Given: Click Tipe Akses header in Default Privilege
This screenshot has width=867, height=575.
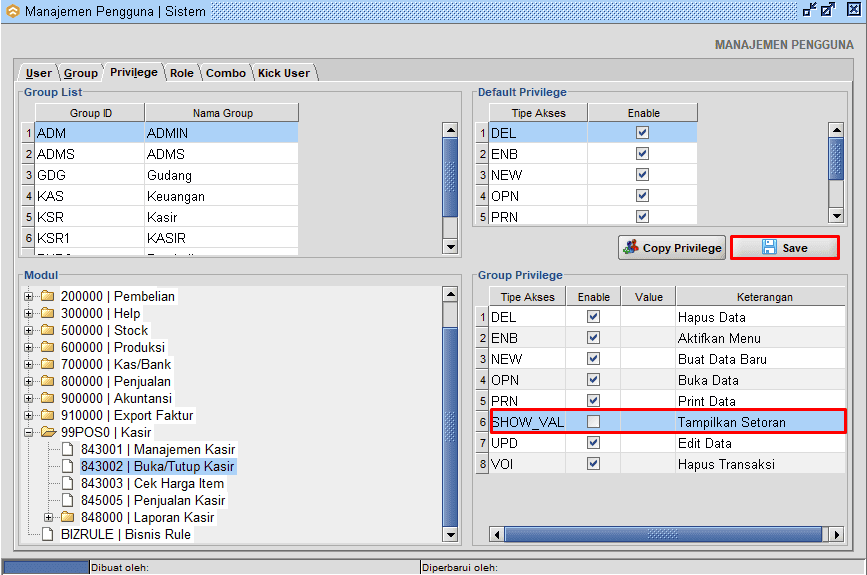Looking at the screenshot, I should point(538,113).
